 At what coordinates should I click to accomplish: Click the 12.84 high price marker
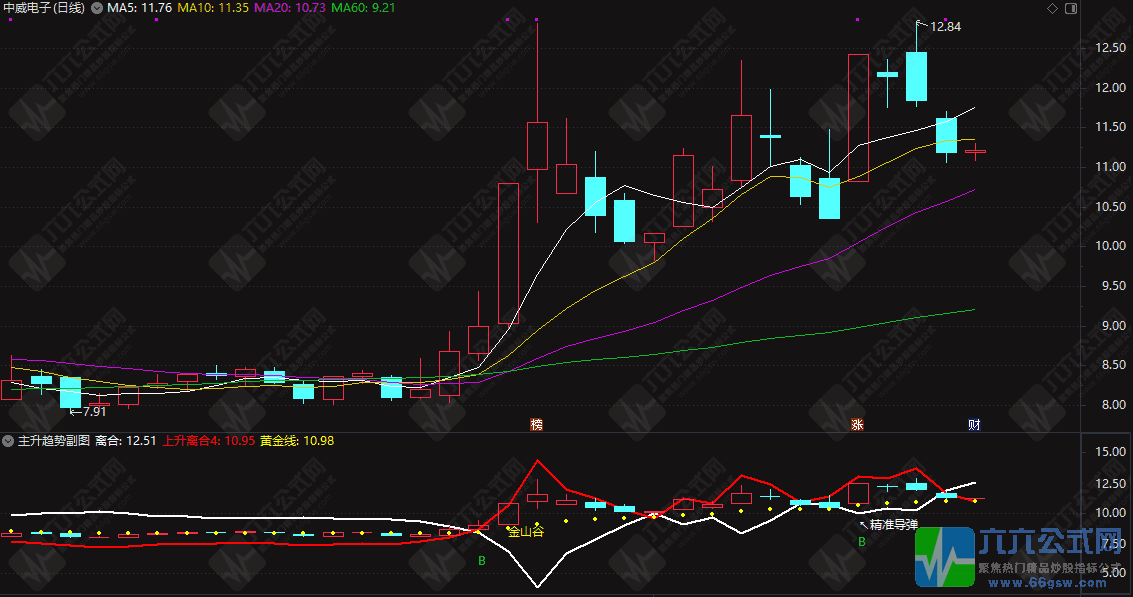(x=945, y=27)
